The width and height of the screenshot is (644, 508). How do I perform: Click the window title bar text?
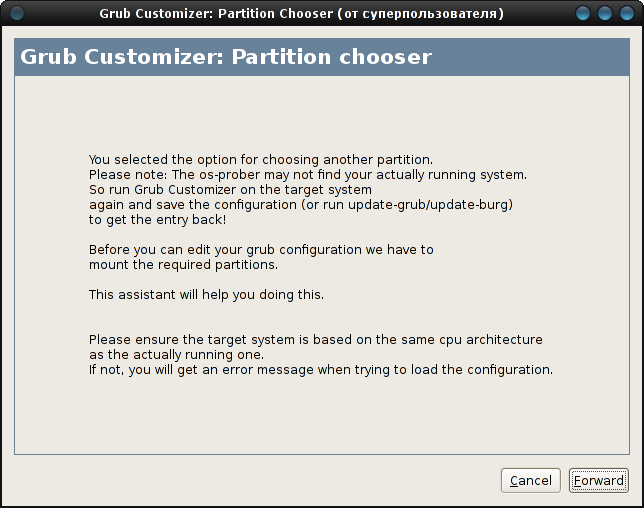301,14
